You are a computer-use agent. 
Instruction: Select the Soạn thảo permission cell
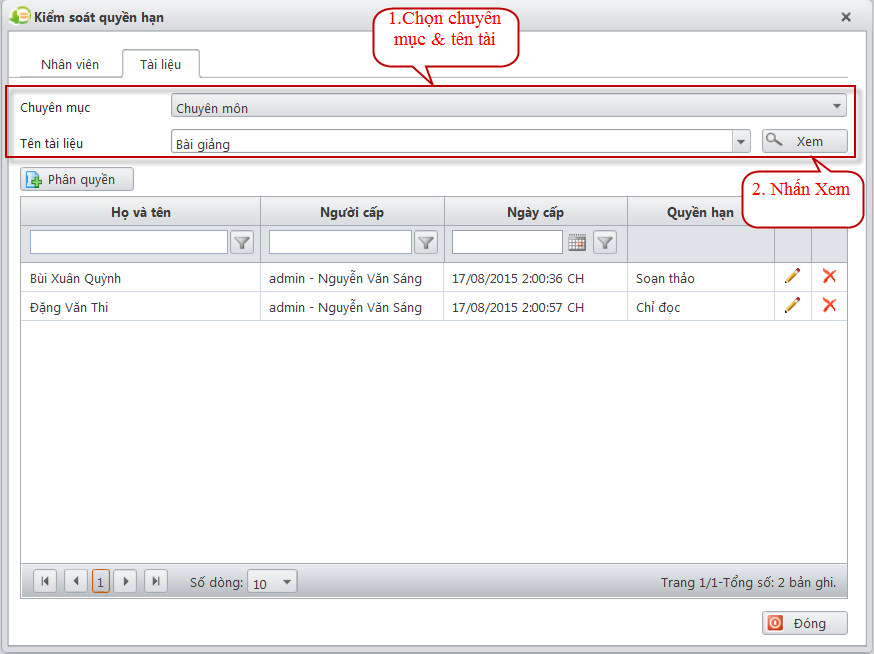pos(701,278)
